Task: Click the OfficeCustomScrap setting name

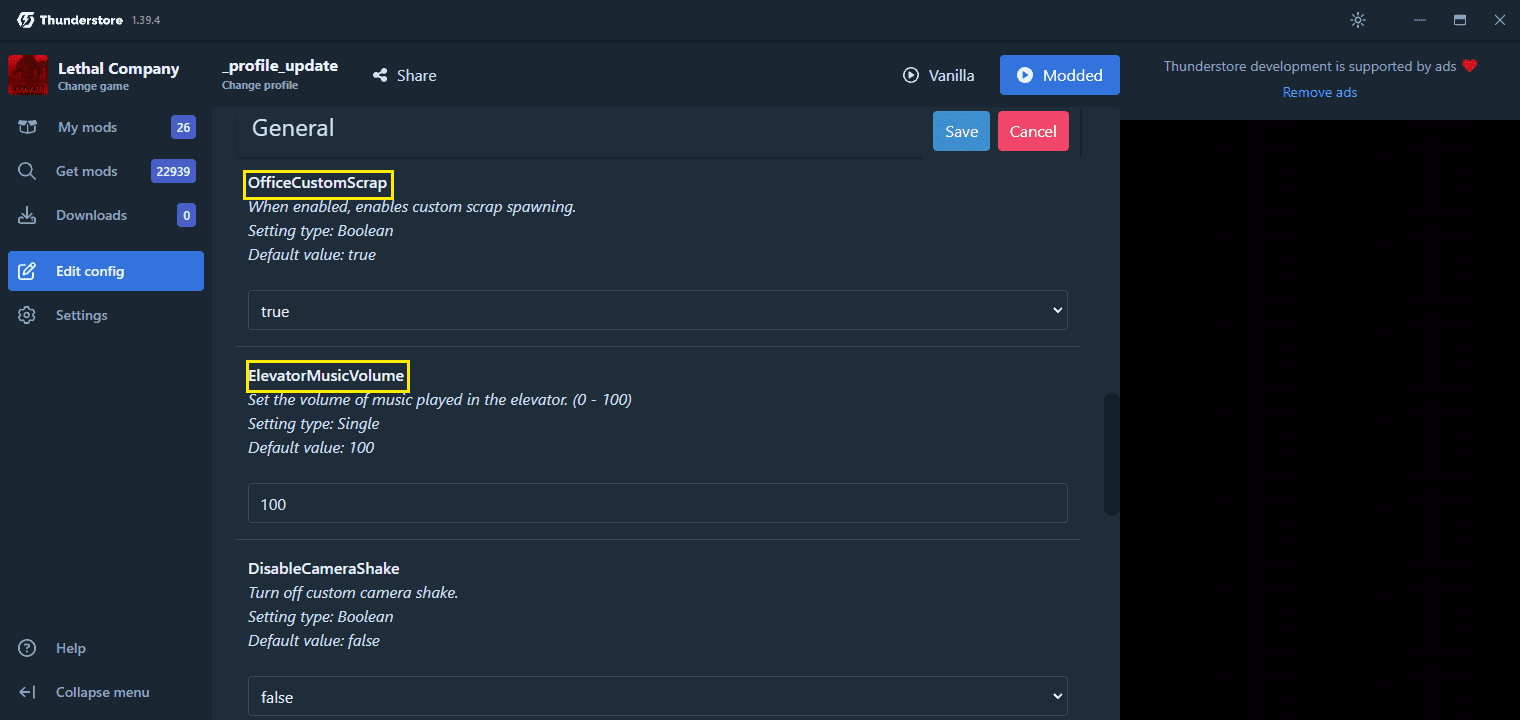Action: [x=317, y=183]
